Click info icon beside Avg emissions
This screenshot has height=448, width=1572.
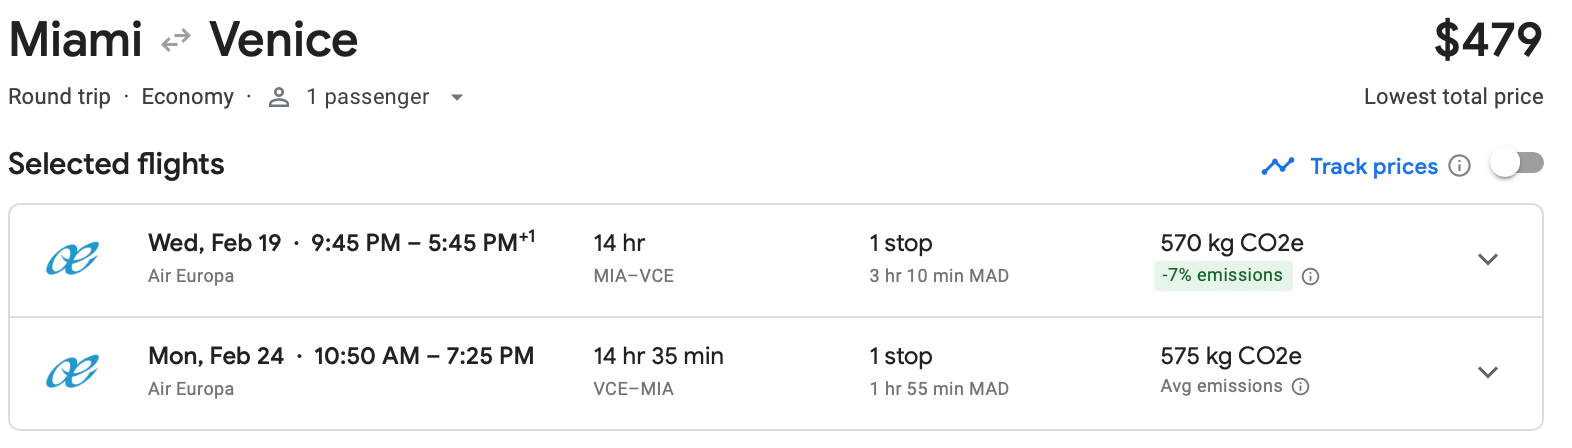coord(1300,387)
